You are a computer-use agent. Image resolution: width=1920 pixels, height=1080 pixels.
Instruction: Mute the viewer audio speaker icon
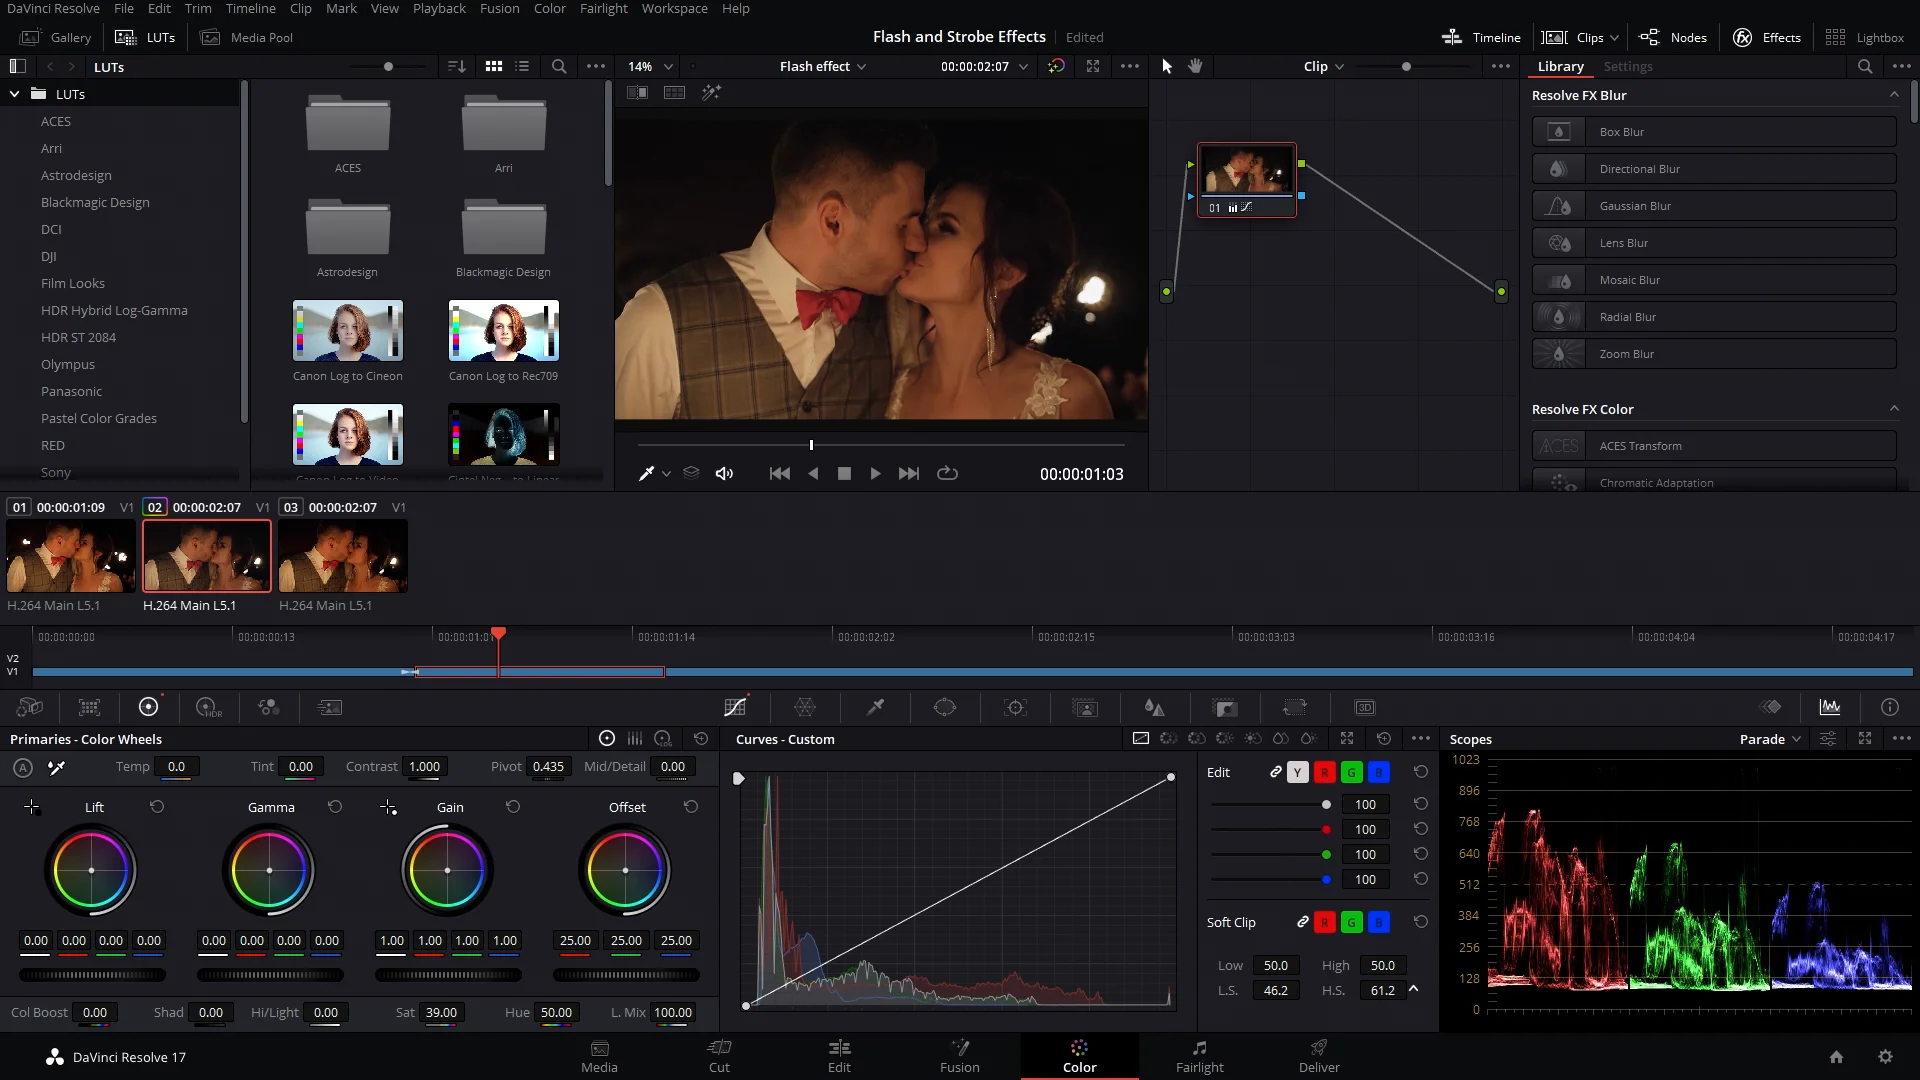[x=724, y=473]
